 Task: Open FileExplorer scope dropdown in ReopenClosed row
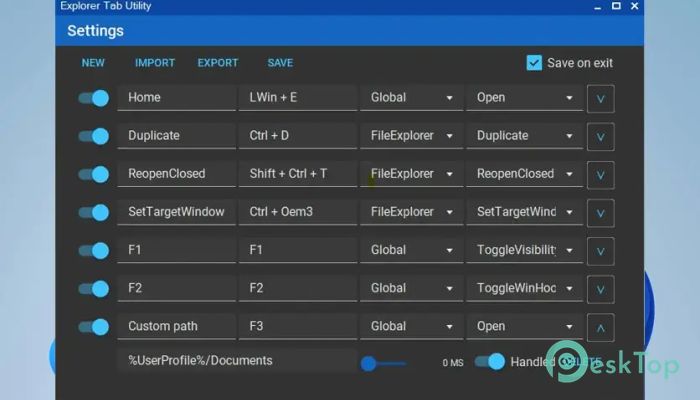click(x=412, y=174)
